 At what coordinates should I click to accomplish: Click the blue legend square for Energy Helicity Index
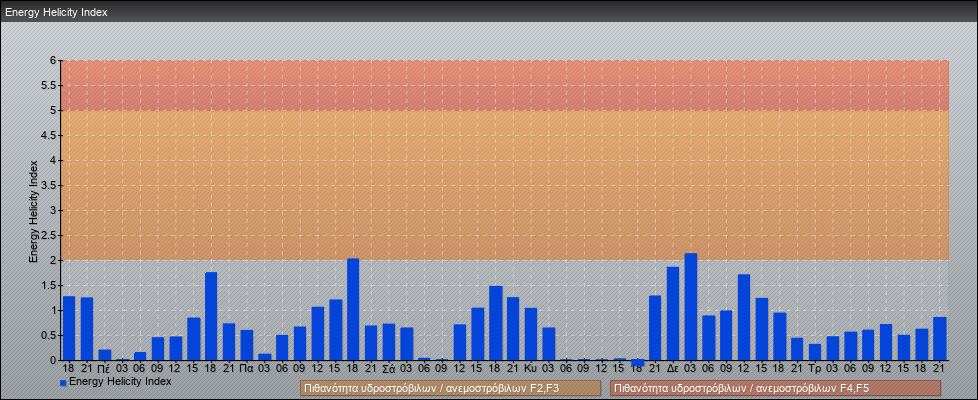pos(63,382)
